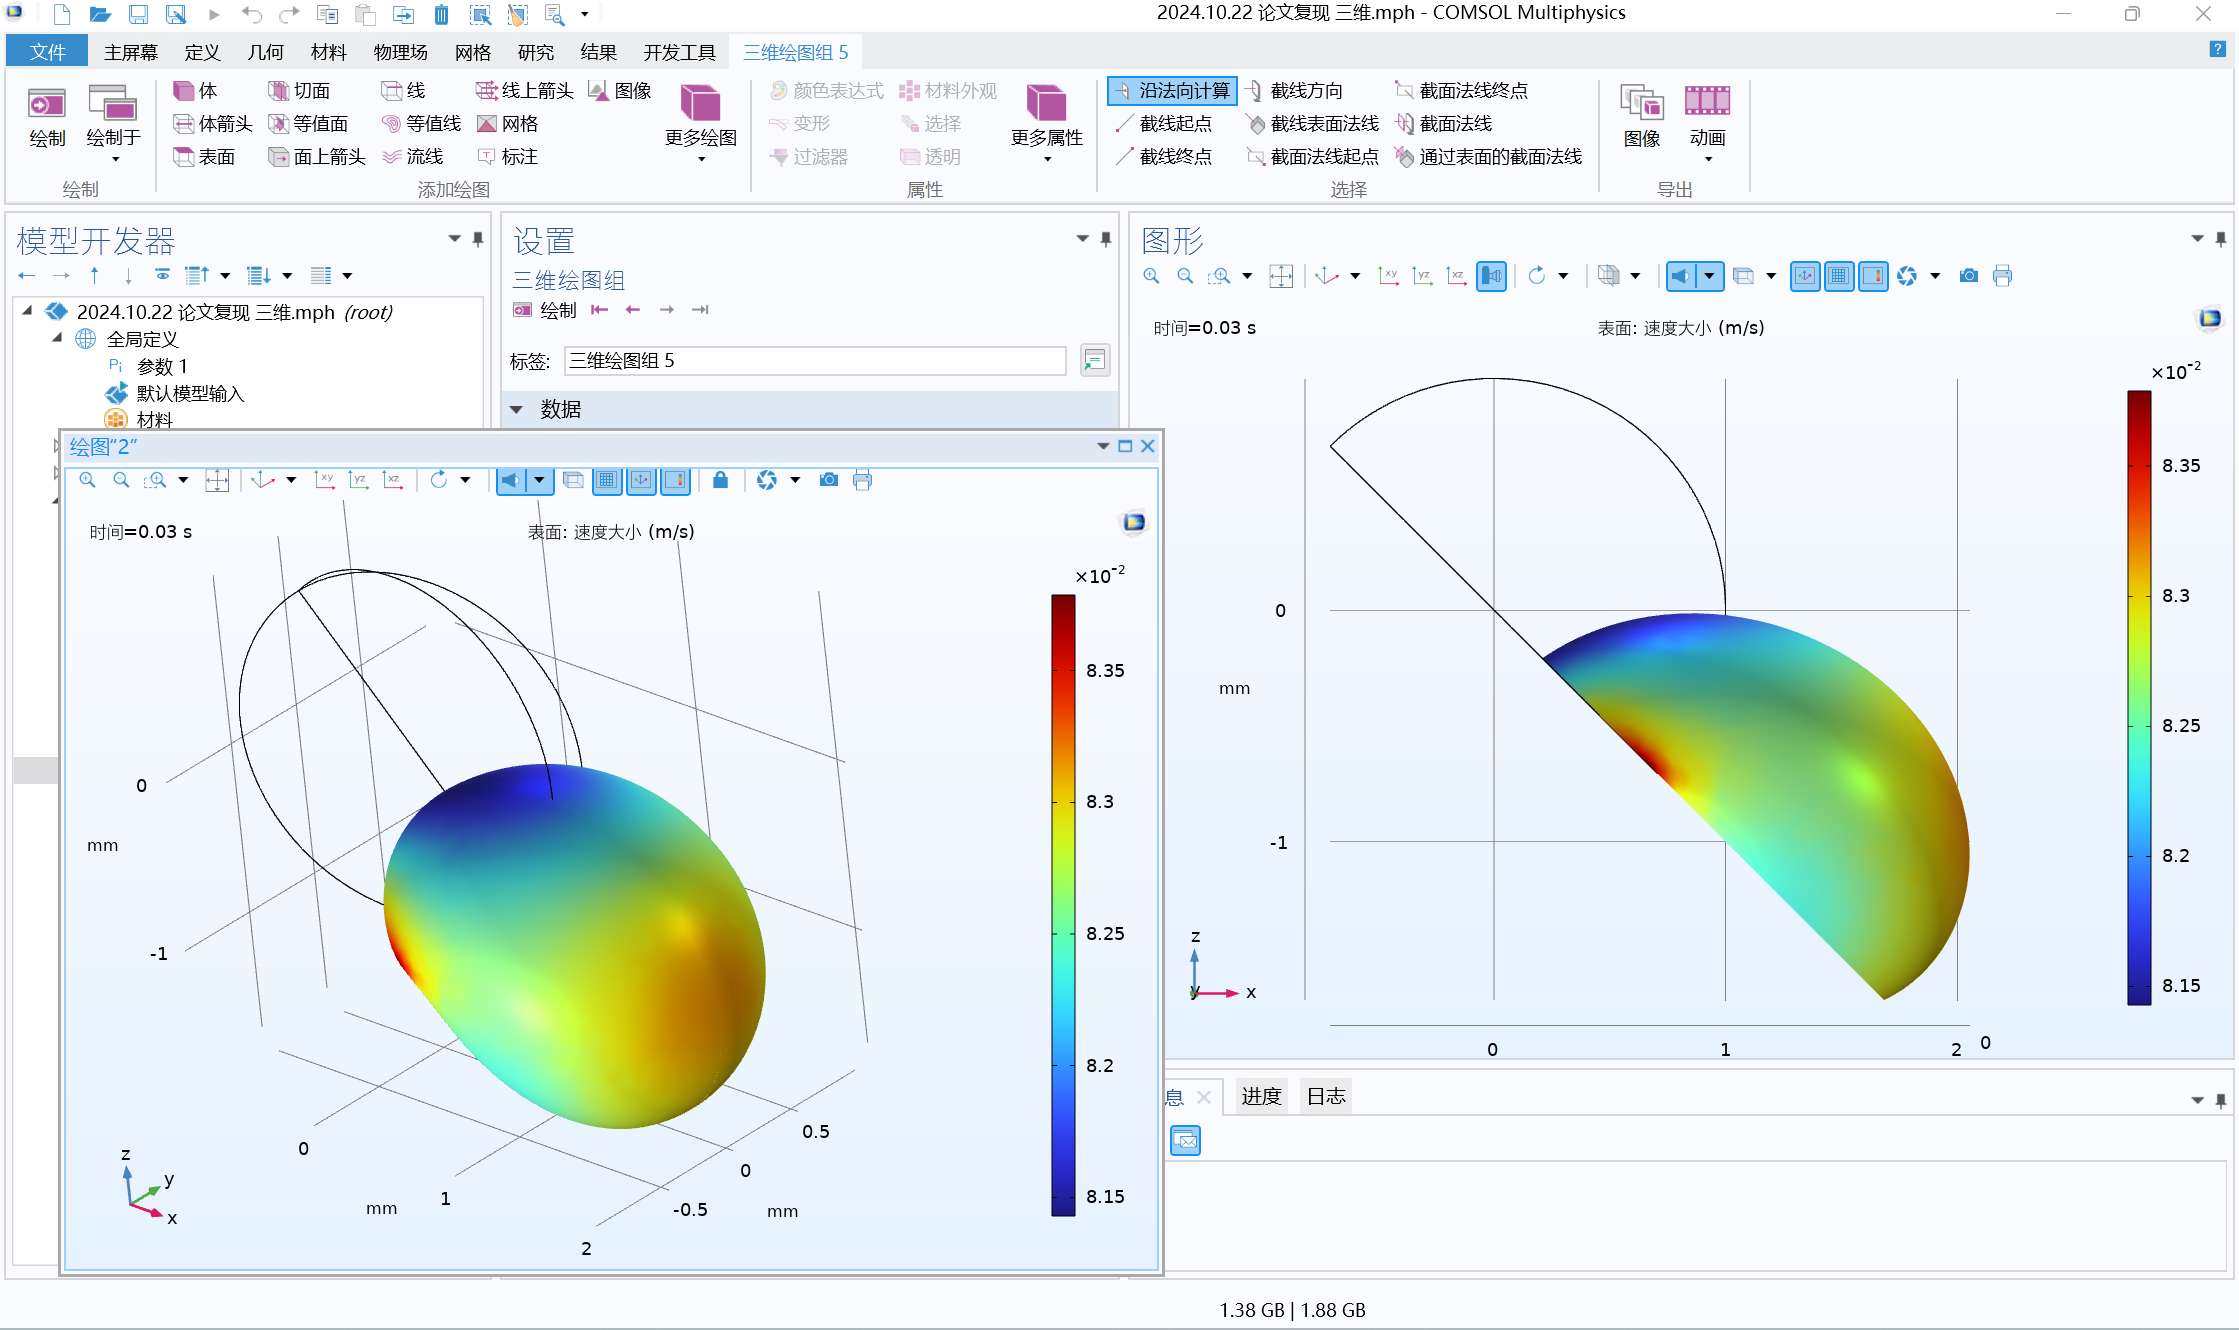The width and height of the screenshot is (2239, 1330).
Task: Click the lock icon in 绘图 2 toolbar
Action: tap(720, 480)
